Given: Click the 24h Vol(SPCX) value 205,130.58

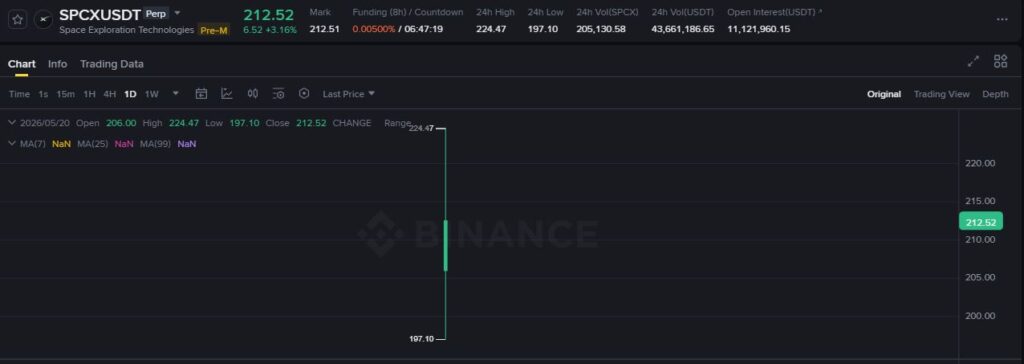Looking at the screenshot, I should pos(601,29).
